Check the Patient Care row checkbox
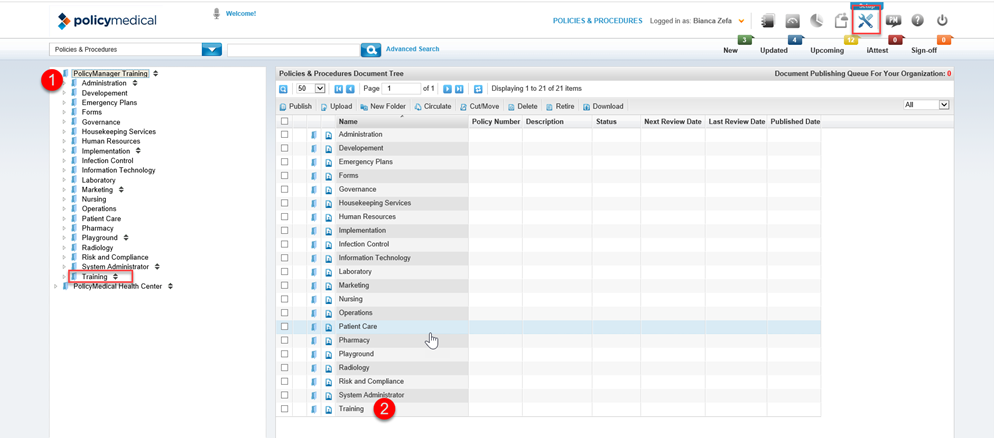The height and width of the screenshot is (438, 994). [285, 326]
